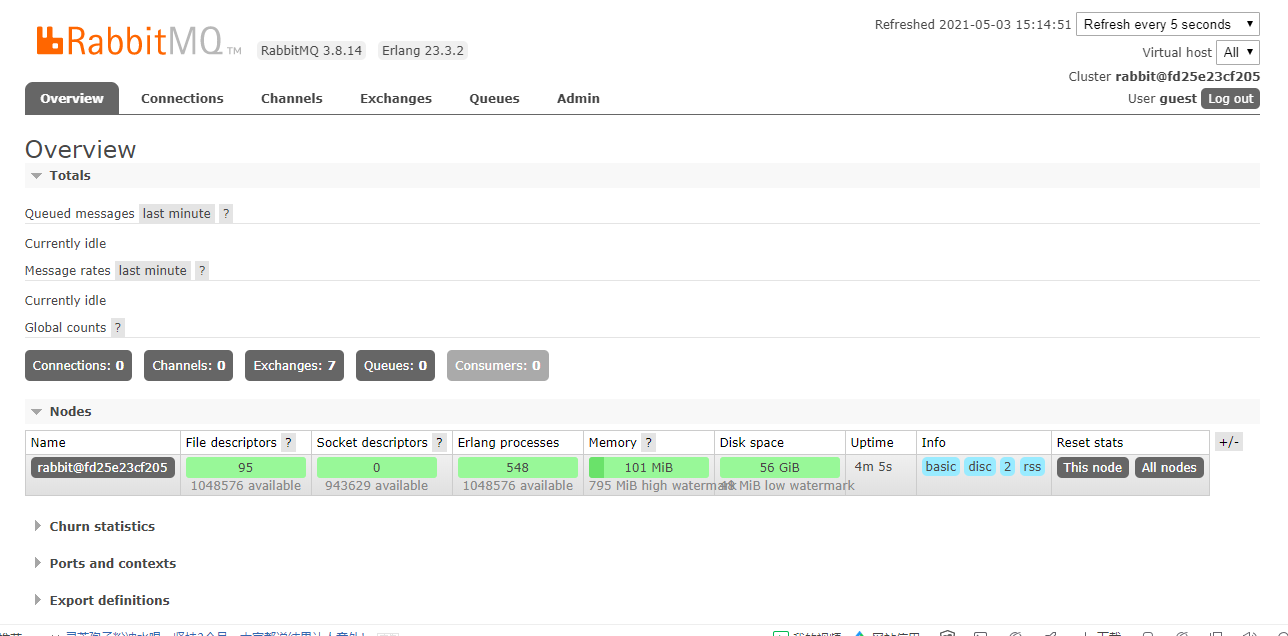
Task: Open the Refresh interval dropdown
Action: (1168, 24)
